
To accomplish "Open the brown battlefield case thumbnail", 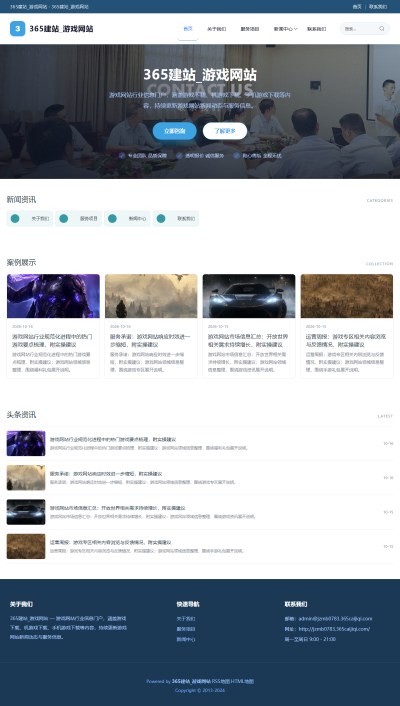I will (347, 296).
